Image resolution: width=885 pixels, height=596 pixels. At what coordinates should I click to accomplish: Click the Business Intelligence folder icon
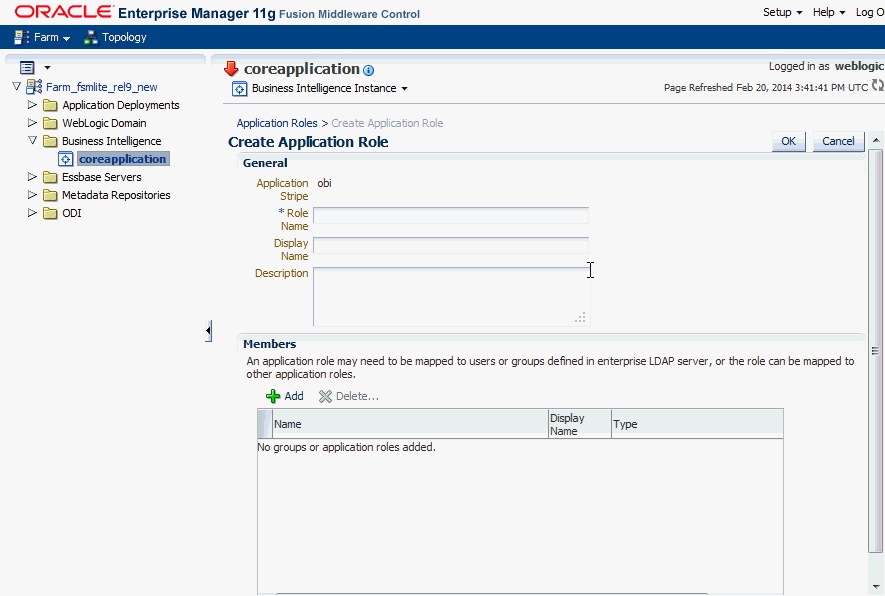(x=50, y=141)
